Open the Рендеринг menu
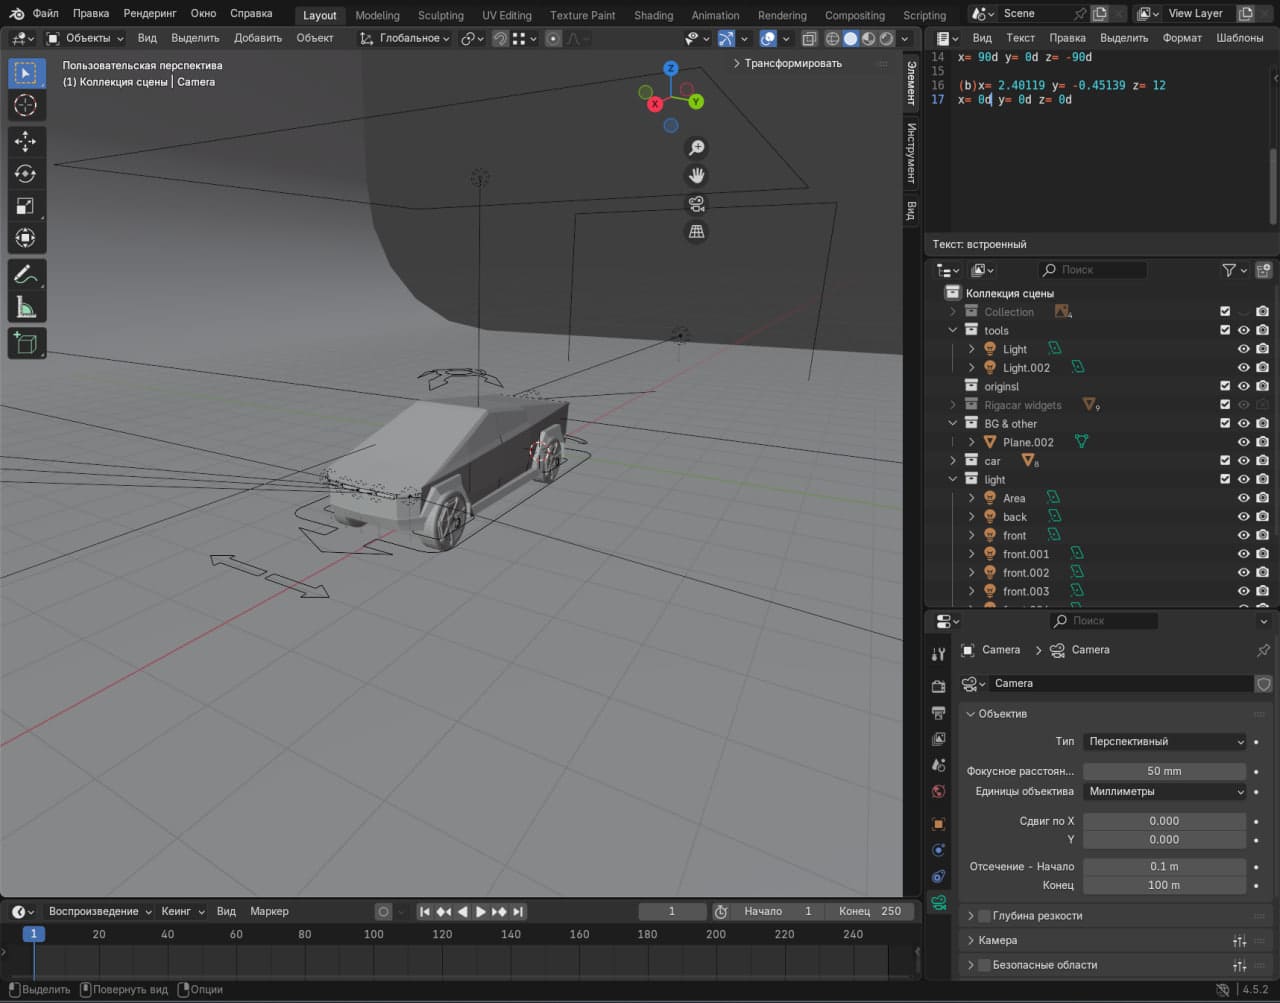 point(150,14)
